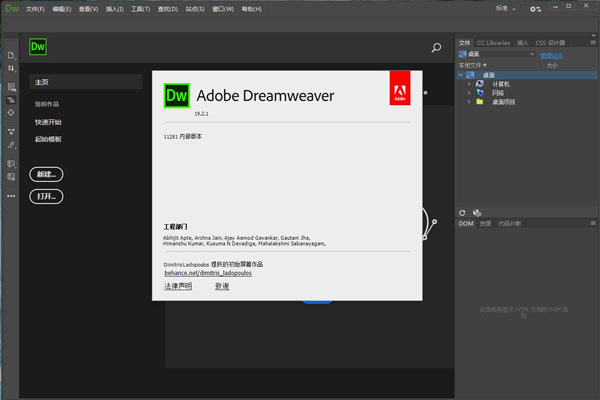Select the 桌面项目 folder in file tree
Viewport: 600px width, 400px height.
click(x=503, y=102)
